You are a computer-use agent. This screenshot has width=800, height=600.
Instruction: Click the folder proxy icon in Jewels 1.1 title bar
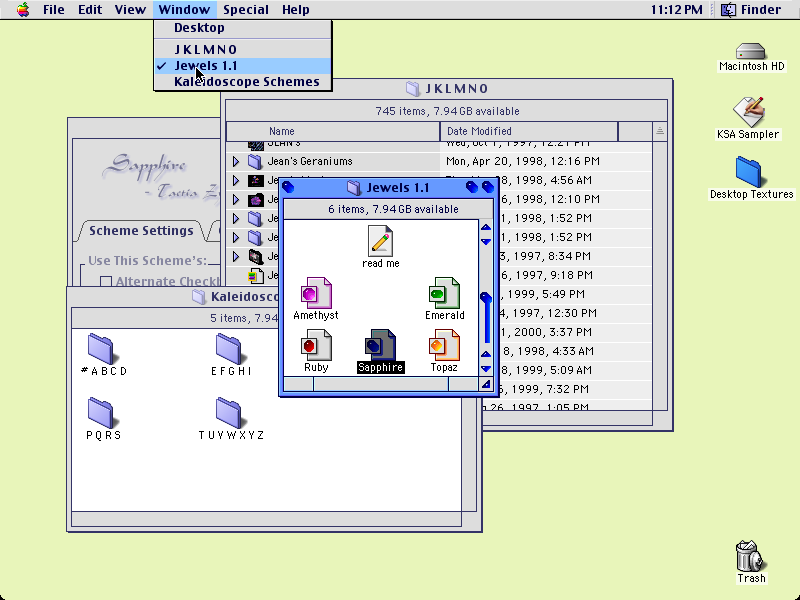coord(354,188)
